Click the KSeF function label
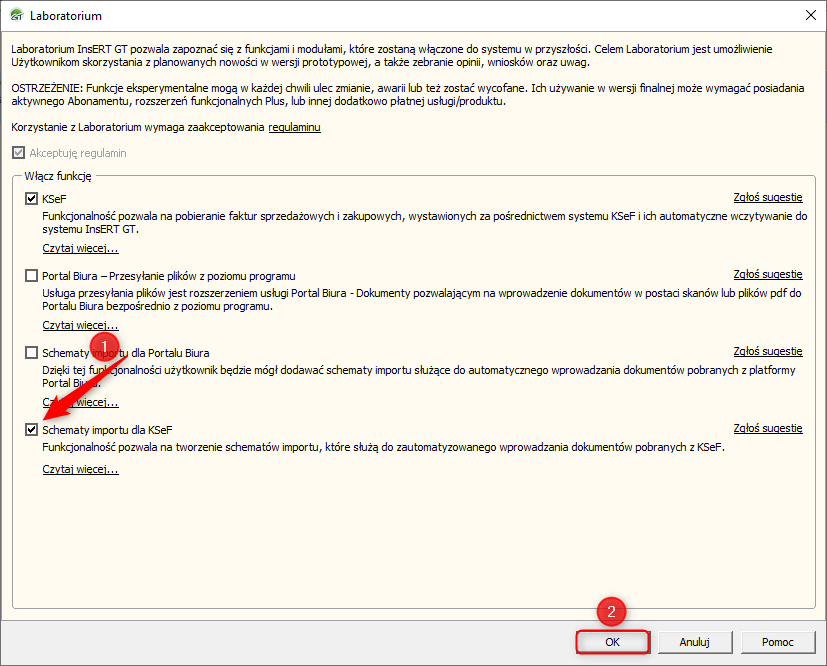The height and width of the screenshot is (666, 827). tap(54, 199)
